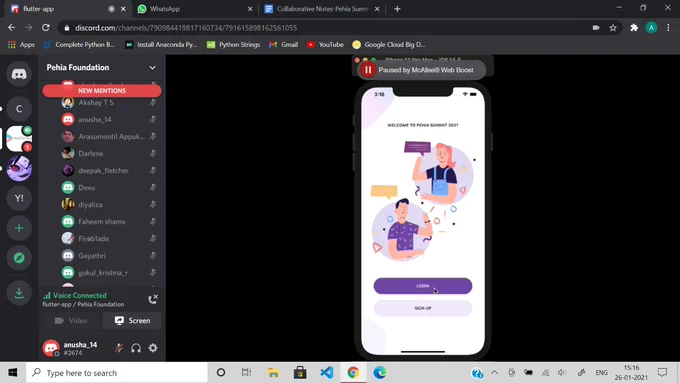Select user Darlene
Viewport: 680px width, 383px height.
click(91, 154)
